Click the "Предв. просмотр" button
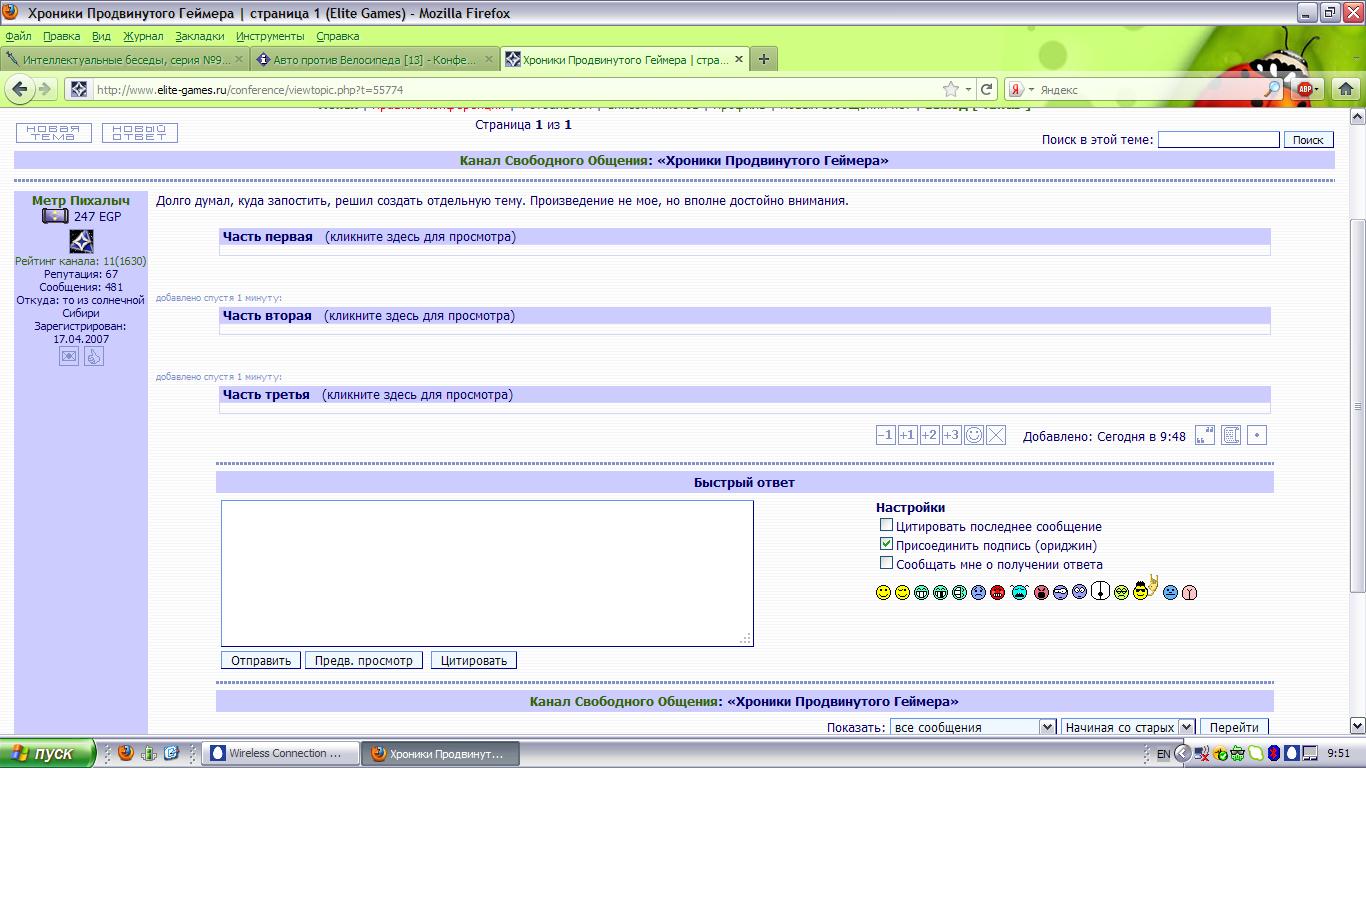The image size is (1366, 900). pyautogui.click(x=363, y=660)
